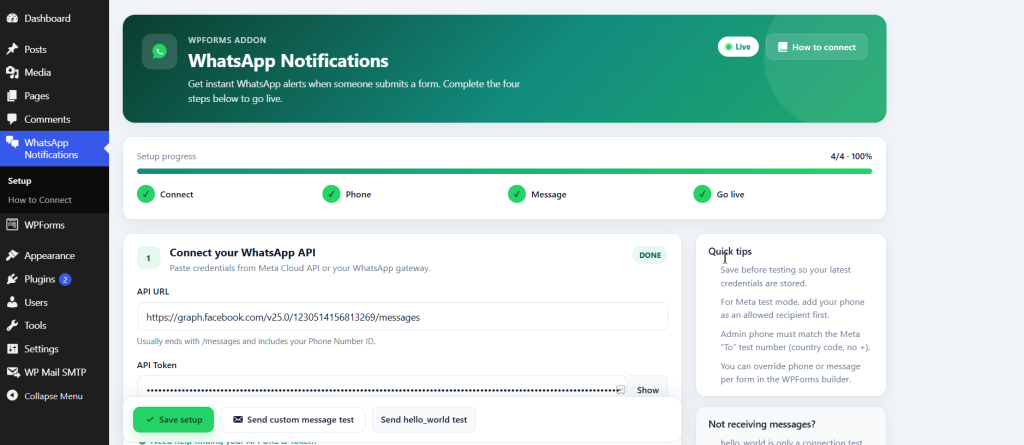Viewport: 1024px width, 445px height.
Task: Click the Plugins update count badge
Action: point(65,280)
